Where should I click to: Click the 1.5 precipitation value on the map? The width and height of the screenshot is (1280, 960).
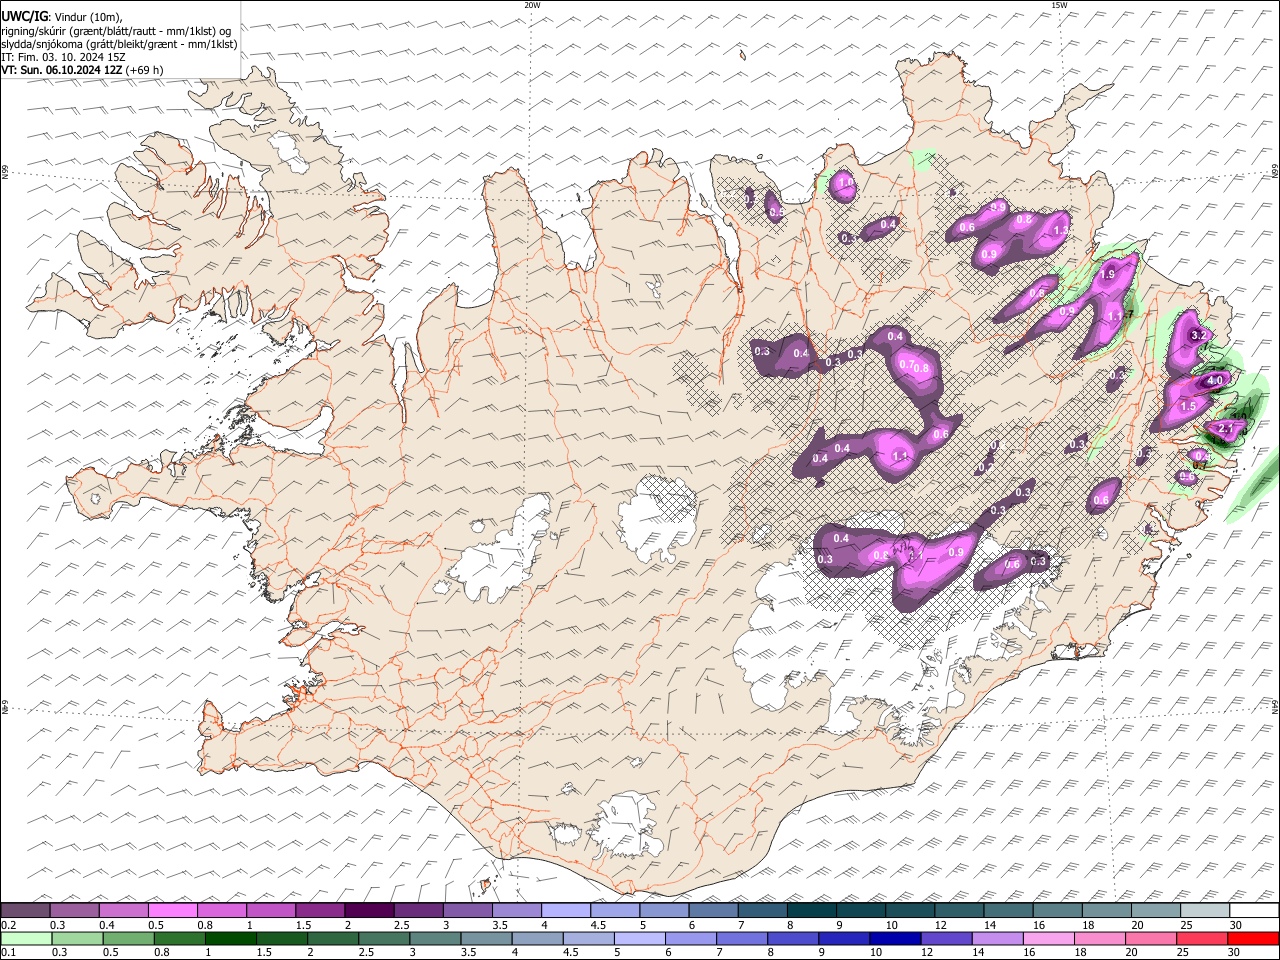tap(1188, 406)
